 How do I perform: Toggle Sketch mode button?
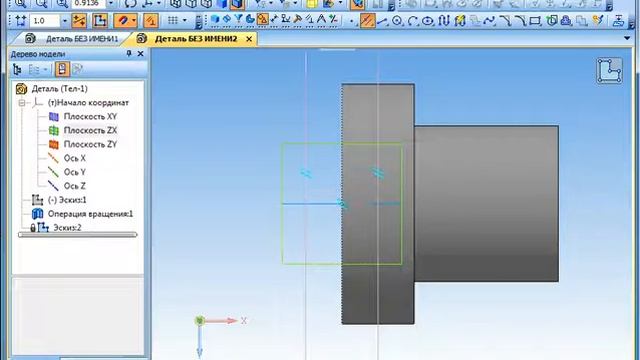tap(100, 20)
